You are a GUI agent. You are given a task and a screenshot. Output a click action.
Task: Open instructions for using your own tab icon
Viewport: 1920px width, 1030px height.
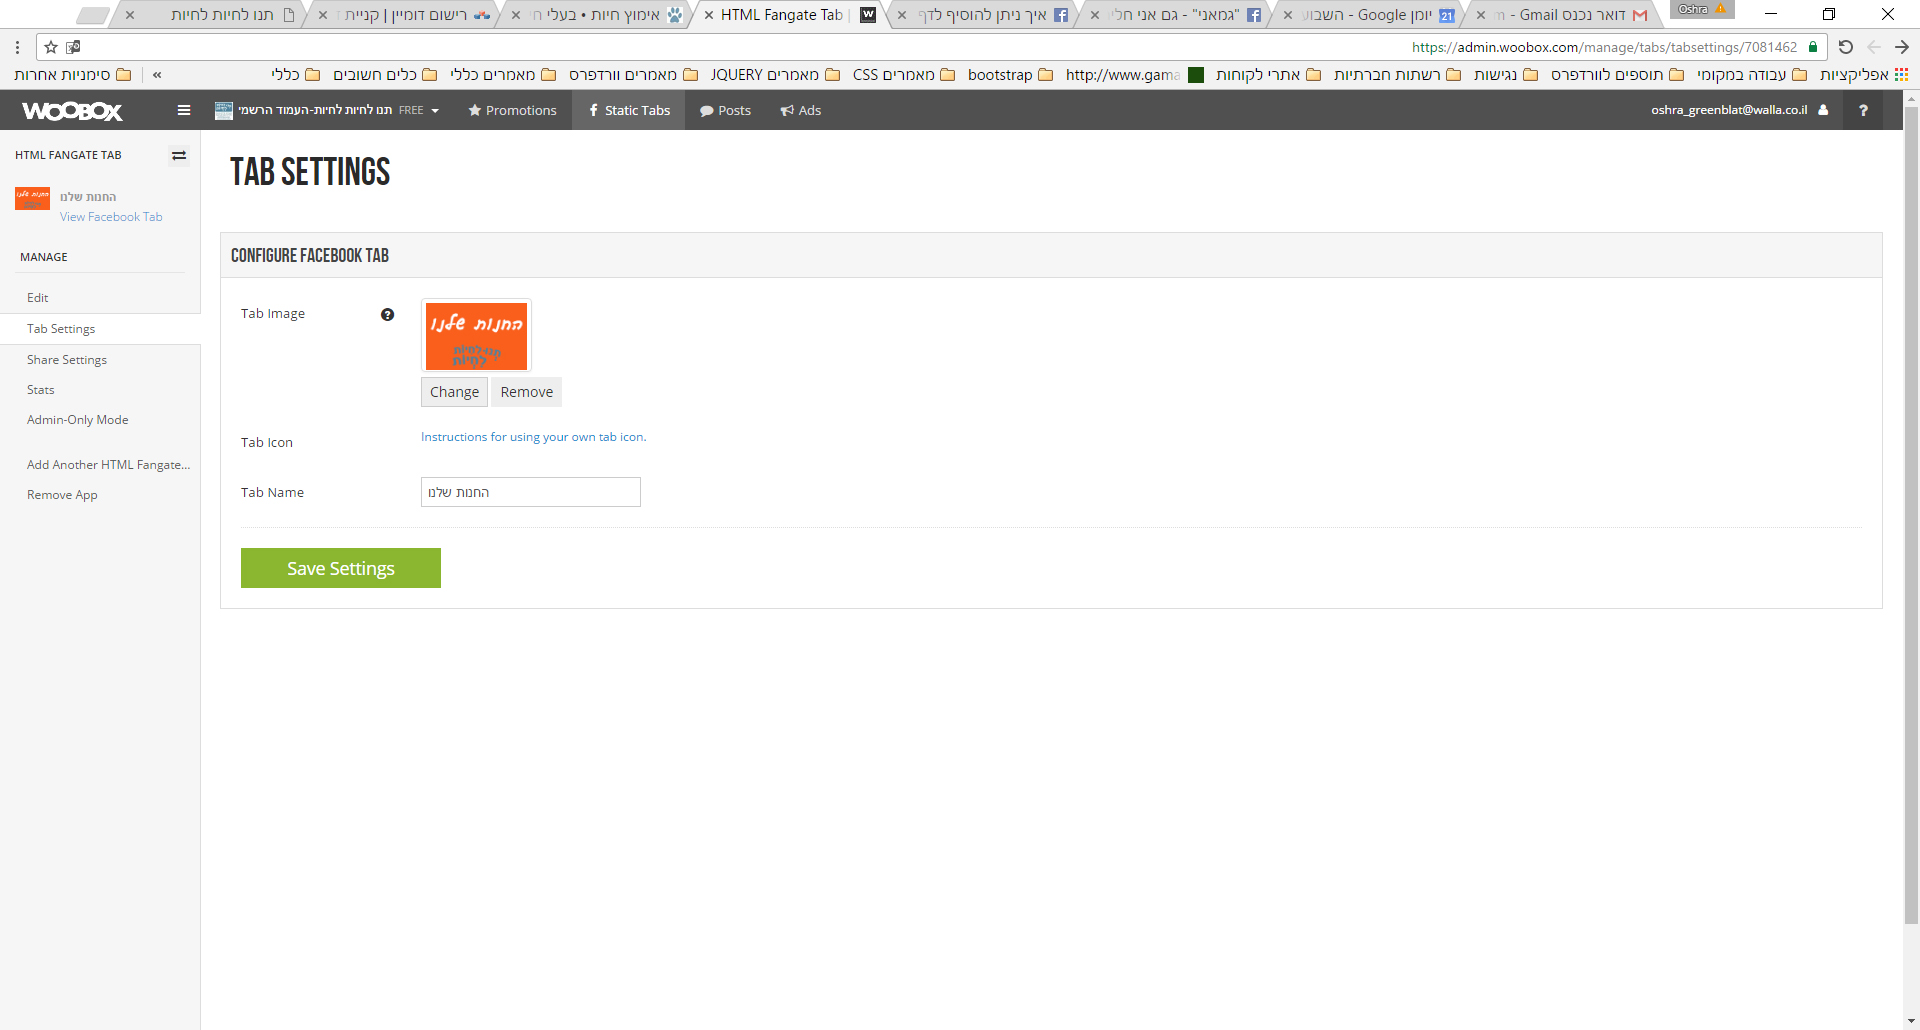tap(533, 437)
